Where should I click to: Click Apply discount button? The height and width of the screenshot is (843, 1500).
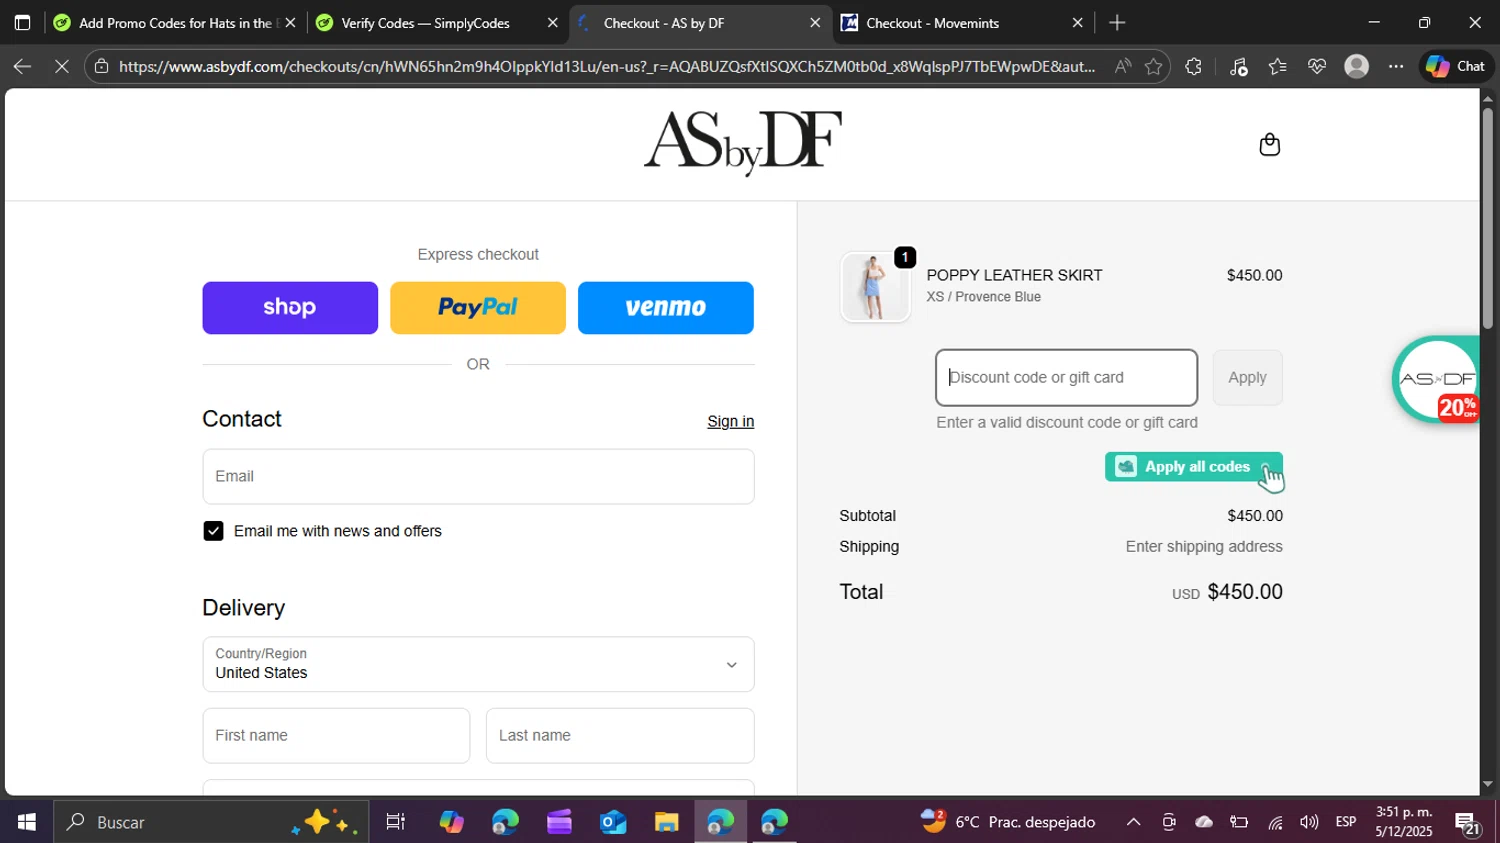pos(1247,377)
